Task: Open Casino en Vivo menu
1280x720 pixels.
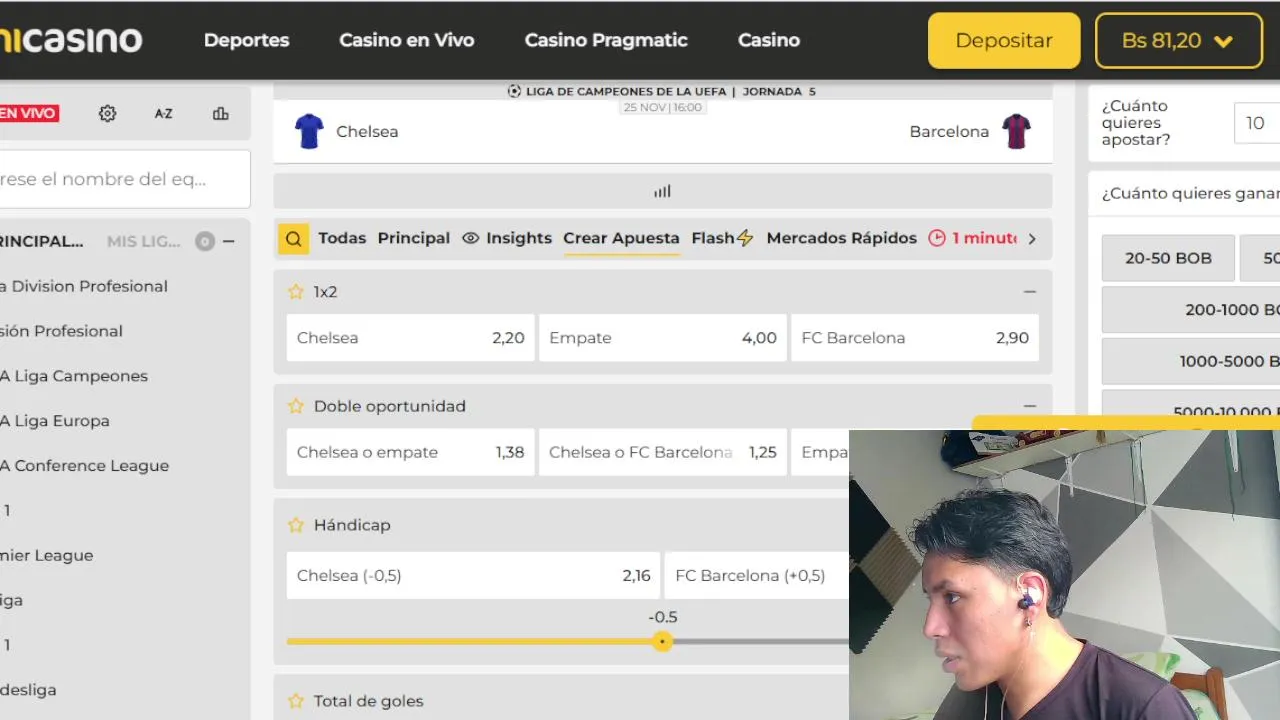Action: (406, 41)
